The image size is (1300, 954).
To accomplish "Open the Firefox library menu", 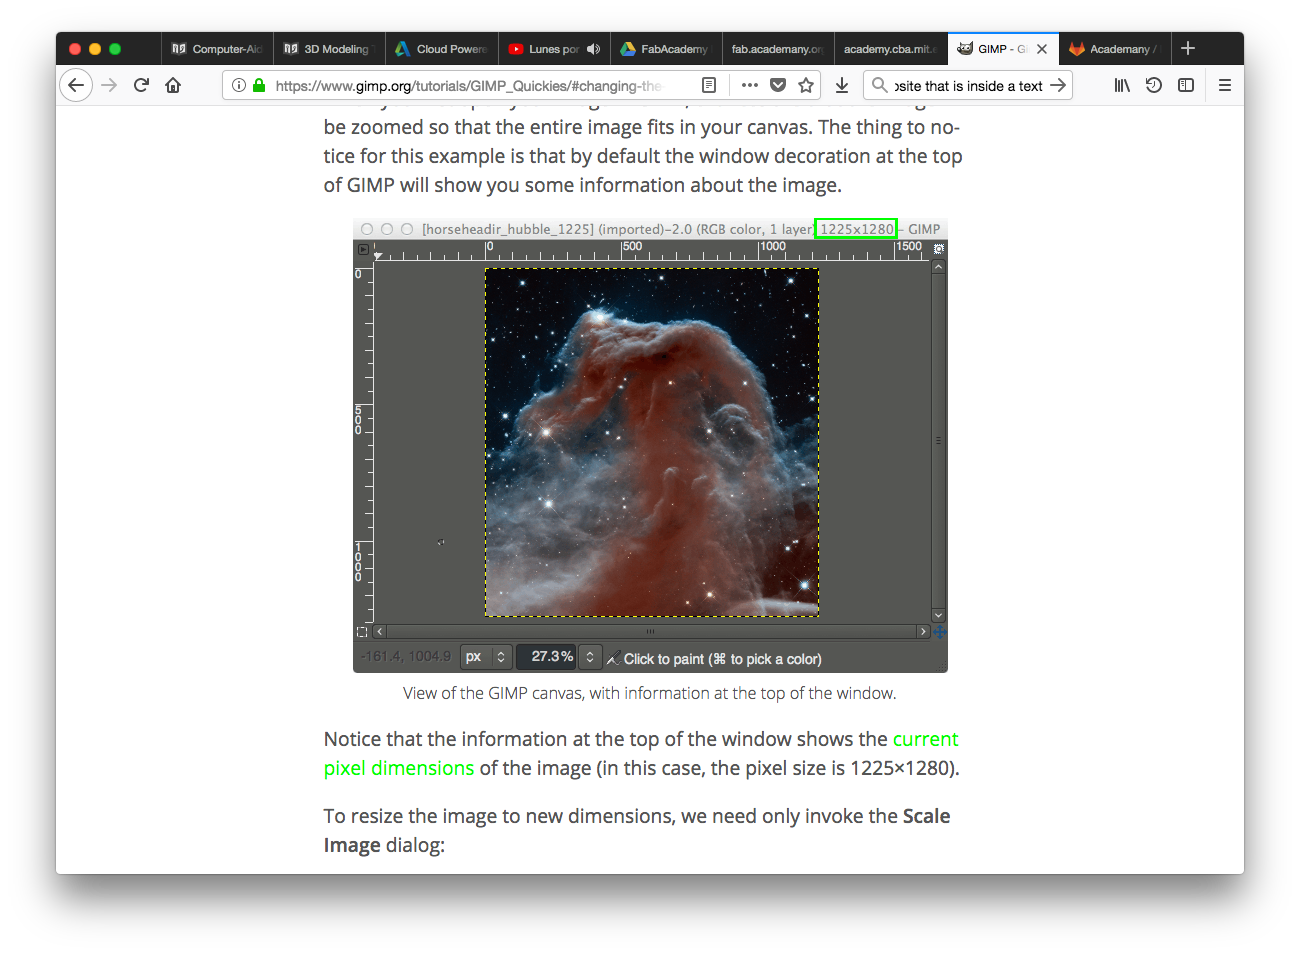I will [1122, 85].
